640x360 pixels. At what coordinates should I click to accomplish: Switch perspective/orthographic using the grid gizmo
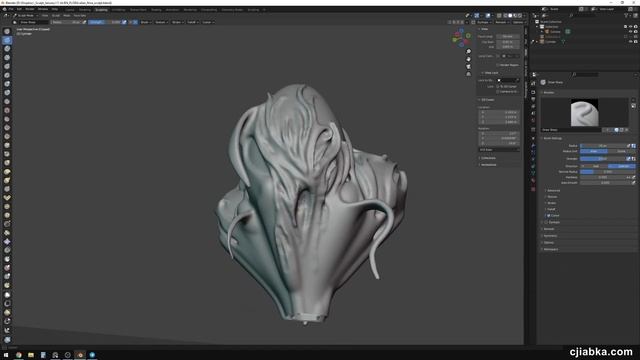(469, 74)
